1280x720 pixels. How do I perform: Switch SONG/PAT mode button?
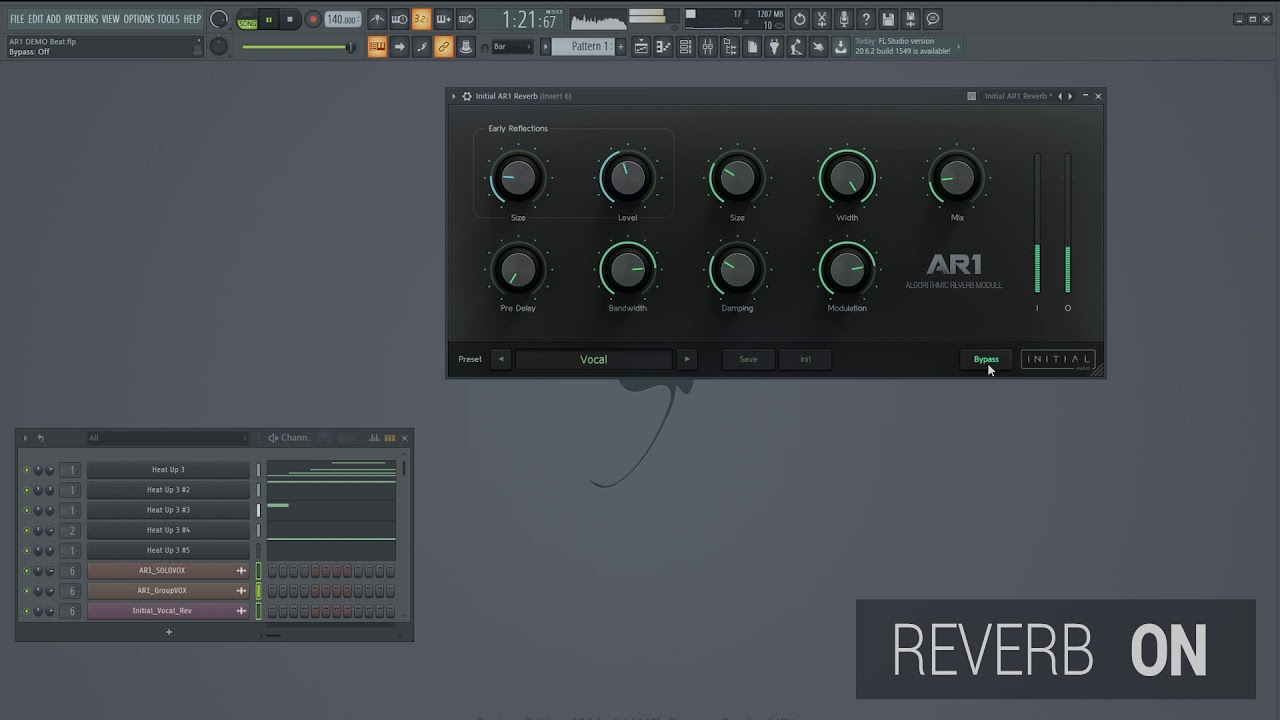coord(247,19)
